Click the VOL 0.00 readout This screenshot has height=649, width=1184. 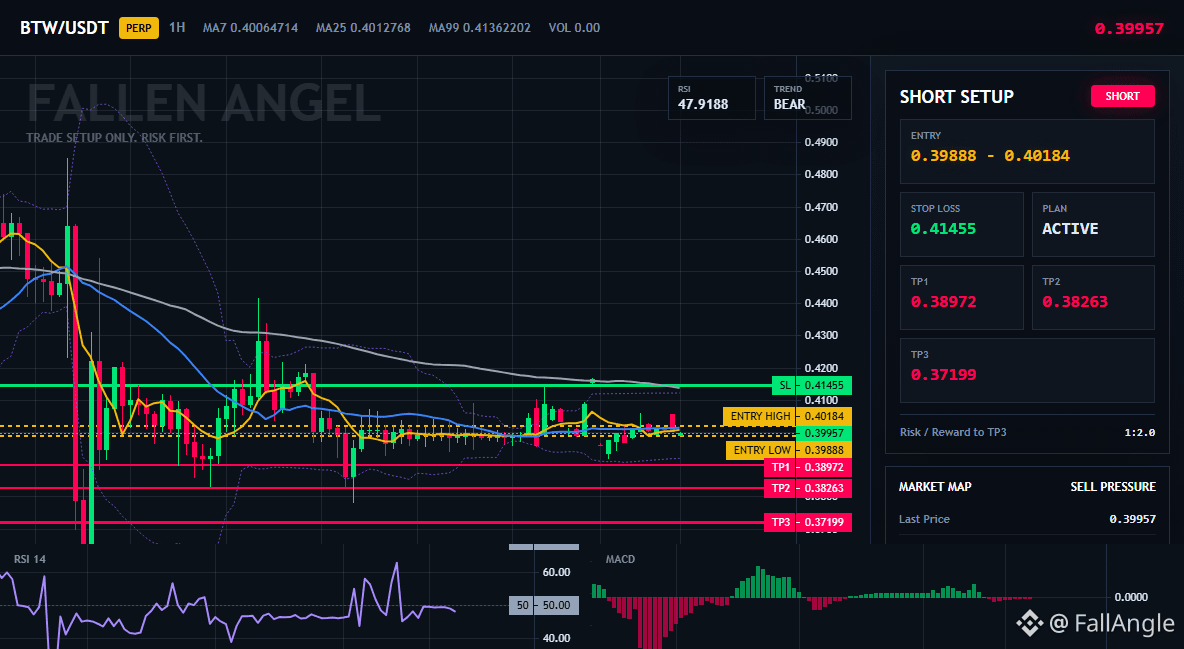574,28
